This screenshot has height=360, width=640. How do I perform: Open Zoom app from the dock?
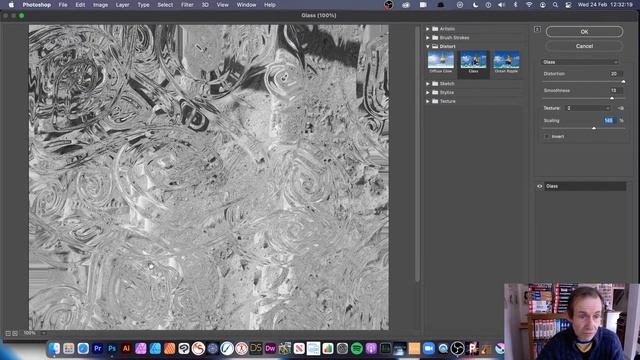pos(429,349)
